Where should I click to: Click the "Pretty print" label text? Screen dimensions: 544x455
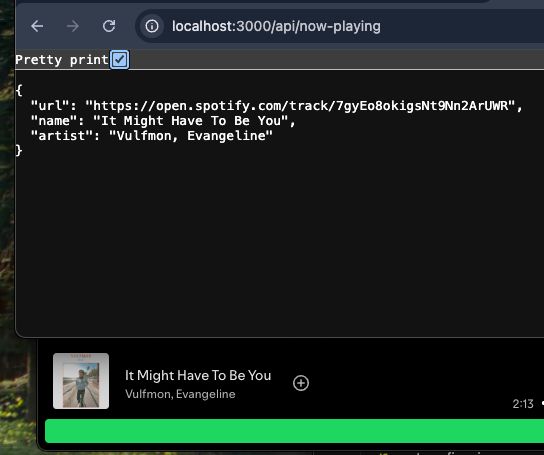pos(62,60)
